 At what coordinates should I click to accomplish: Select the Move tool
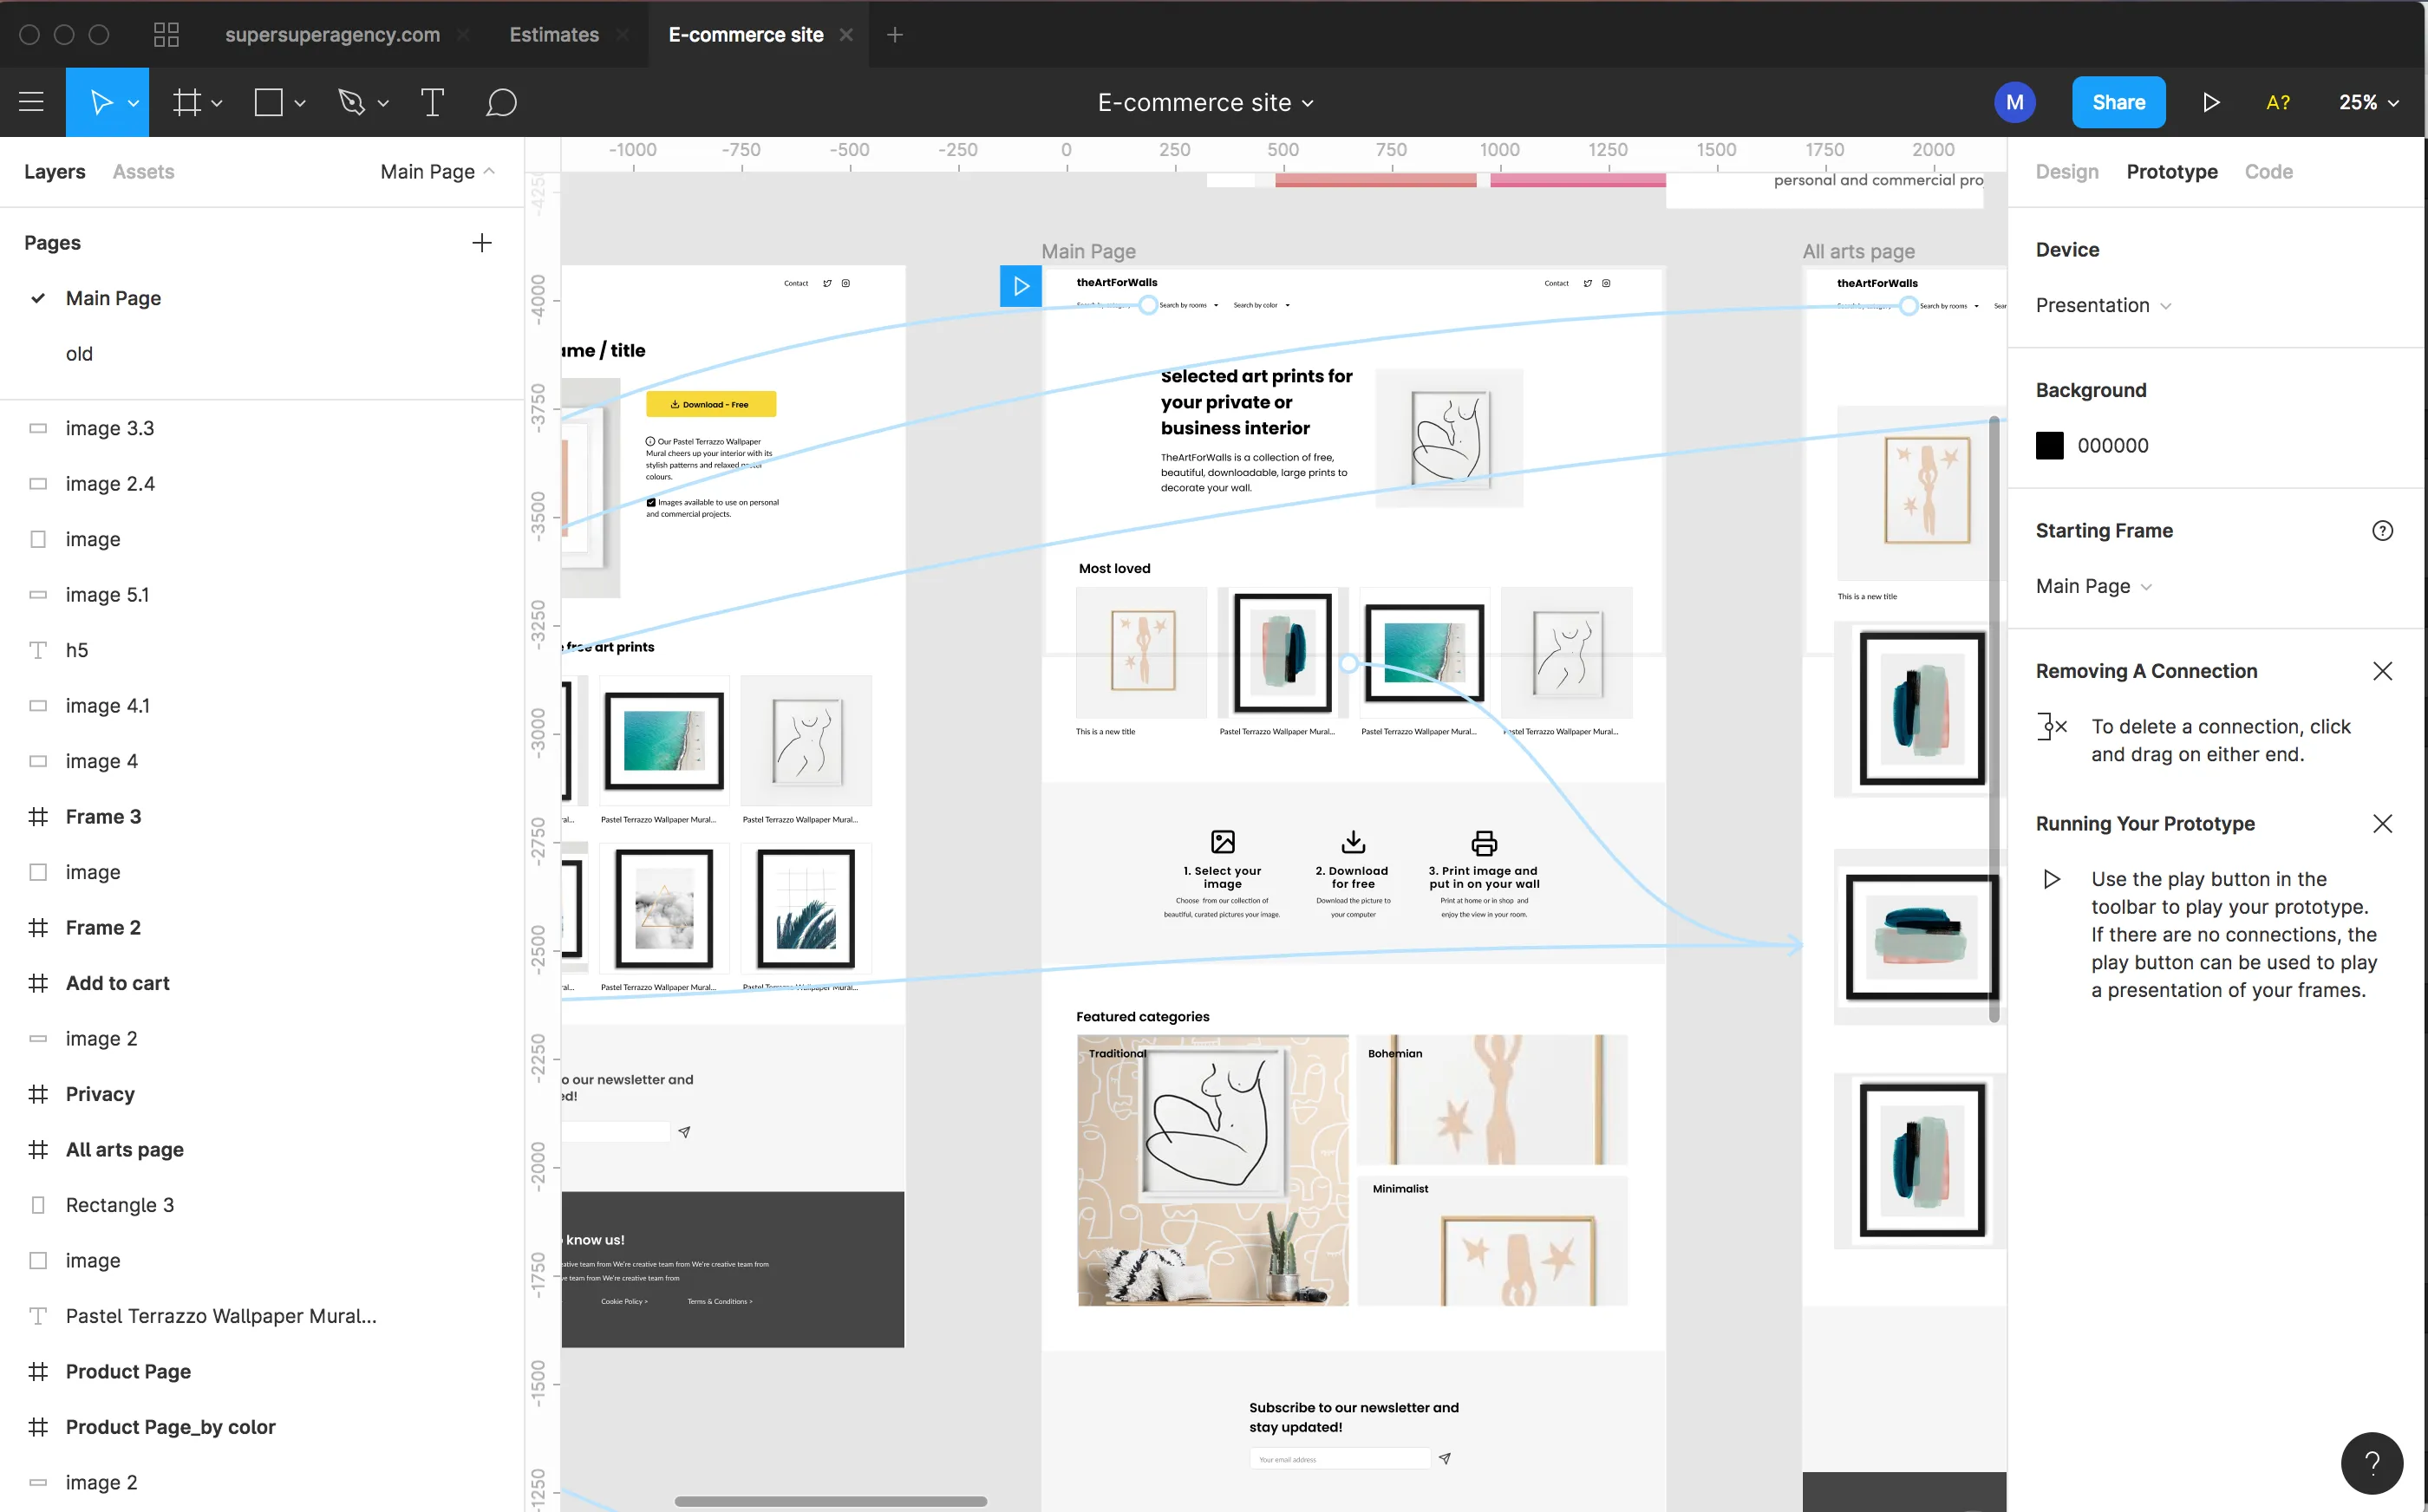pos(100,102)
